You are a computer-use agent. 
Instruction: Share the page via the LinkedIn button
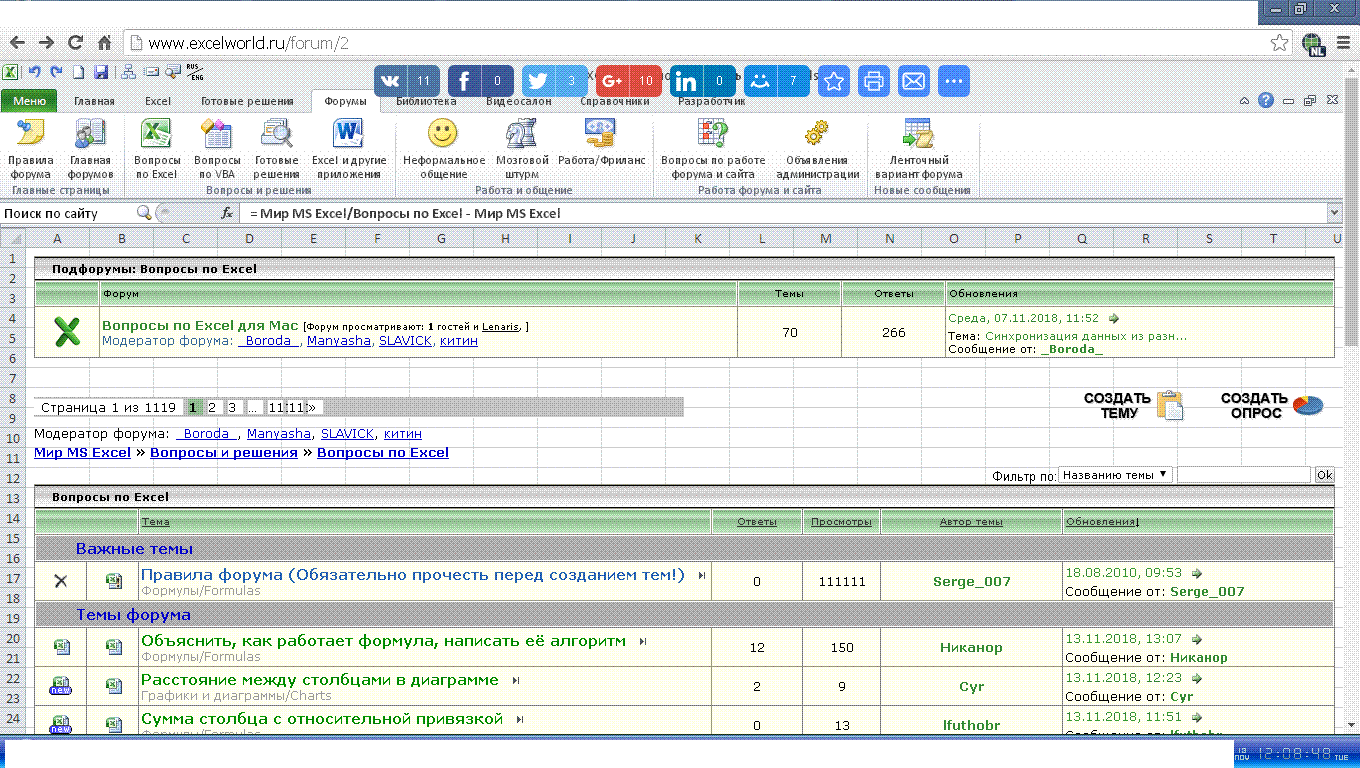point(703,81)
